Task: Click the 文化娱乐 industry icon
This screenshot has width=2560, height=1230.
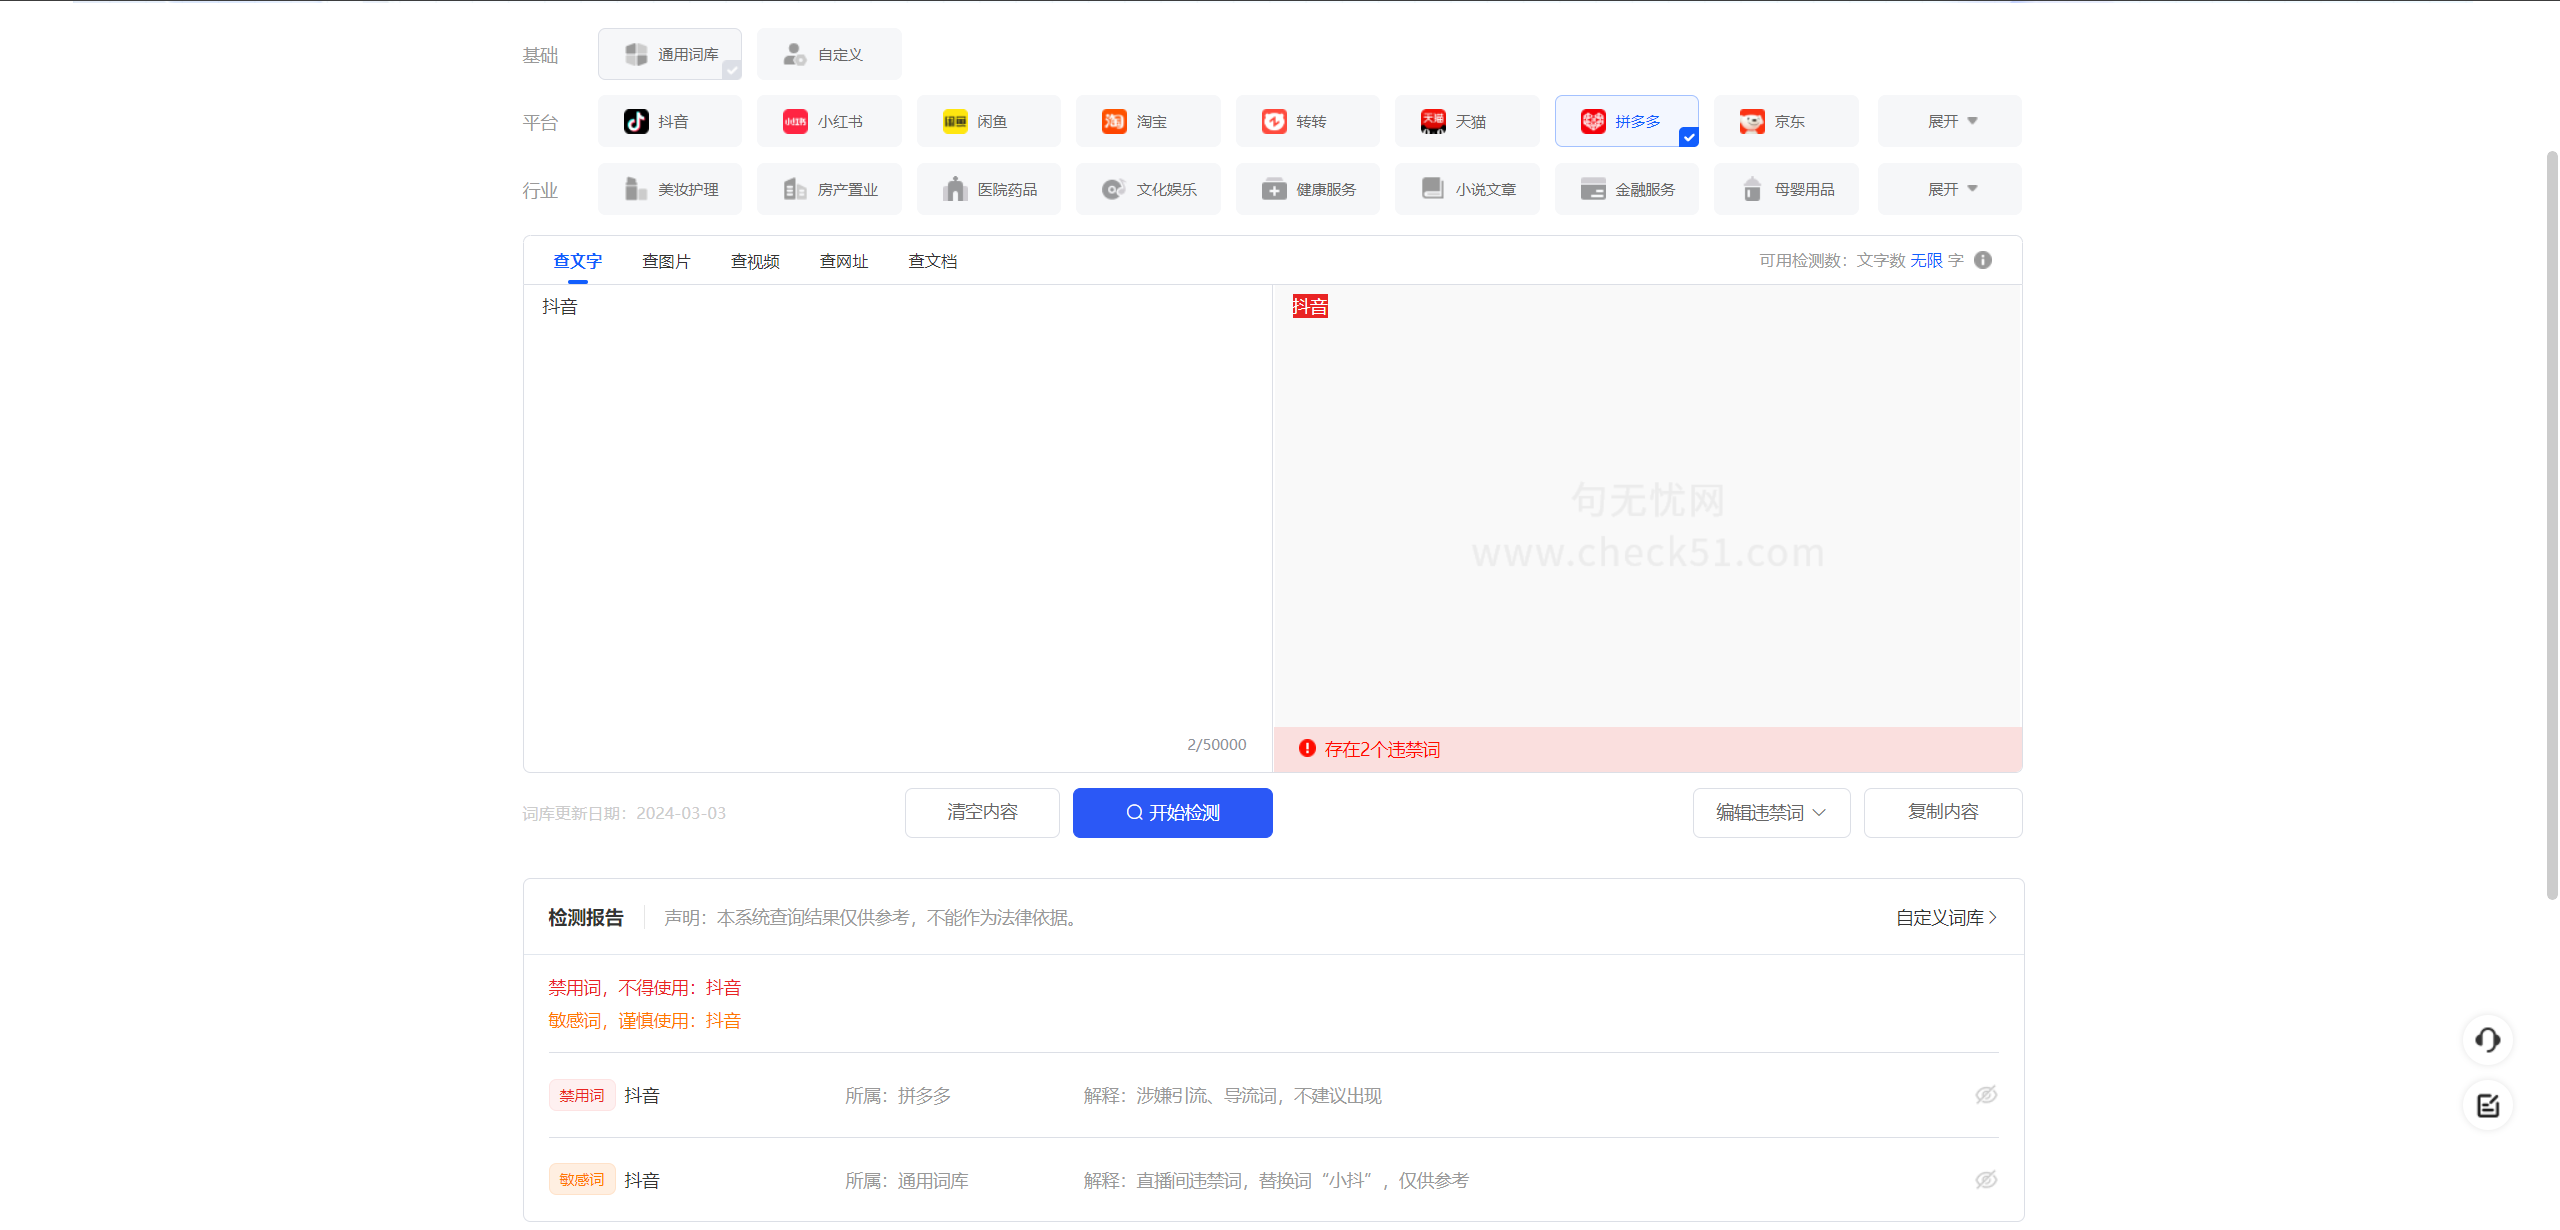Action: tap(1114, 189)
